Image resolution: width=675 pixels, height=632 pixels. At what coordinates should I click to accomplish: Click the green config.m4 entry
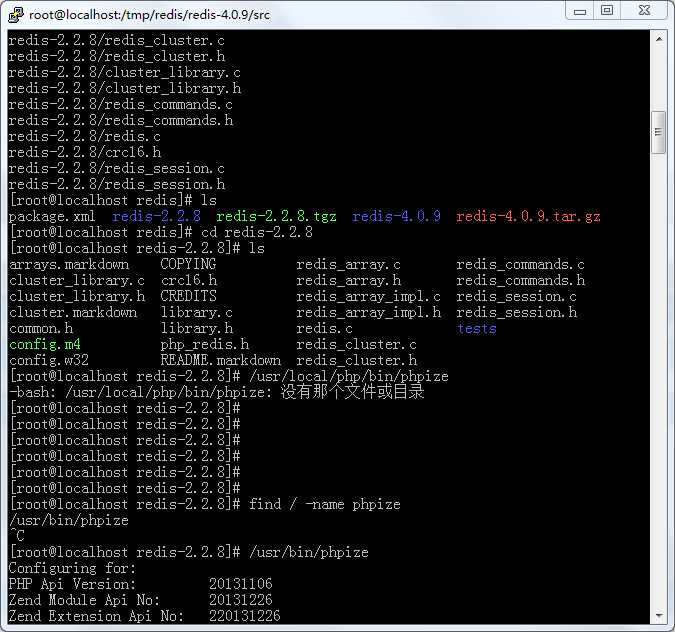(44, 344)
